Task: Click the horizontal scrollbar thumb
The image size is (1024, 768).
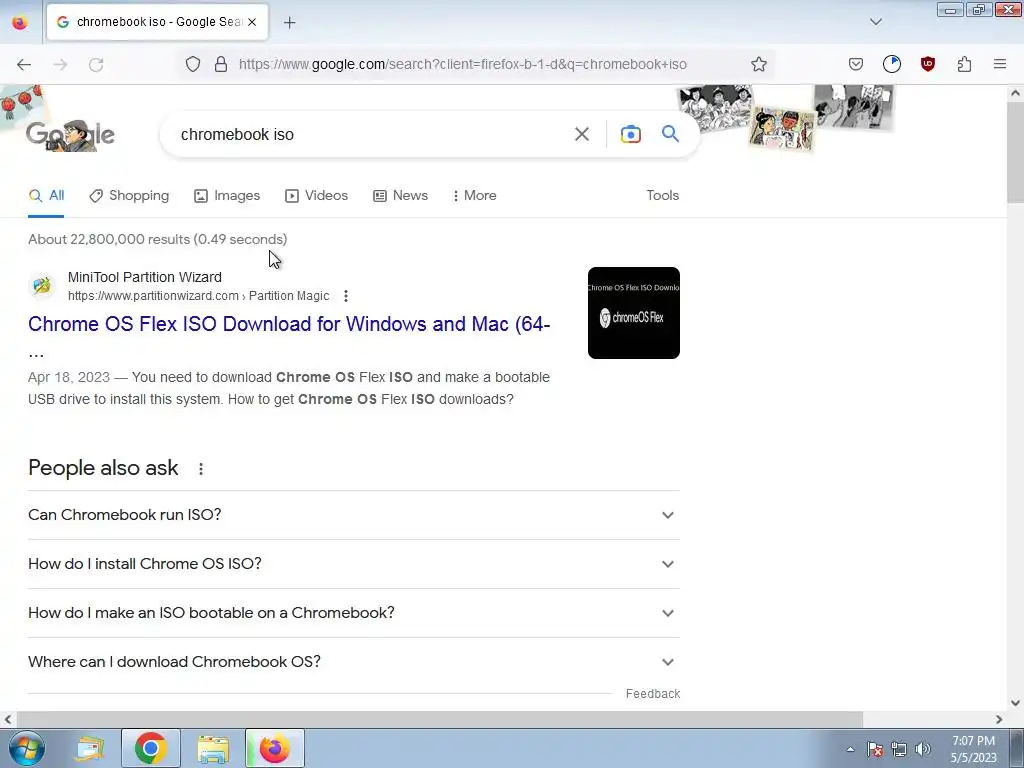Action: click(x=439, y=719)
